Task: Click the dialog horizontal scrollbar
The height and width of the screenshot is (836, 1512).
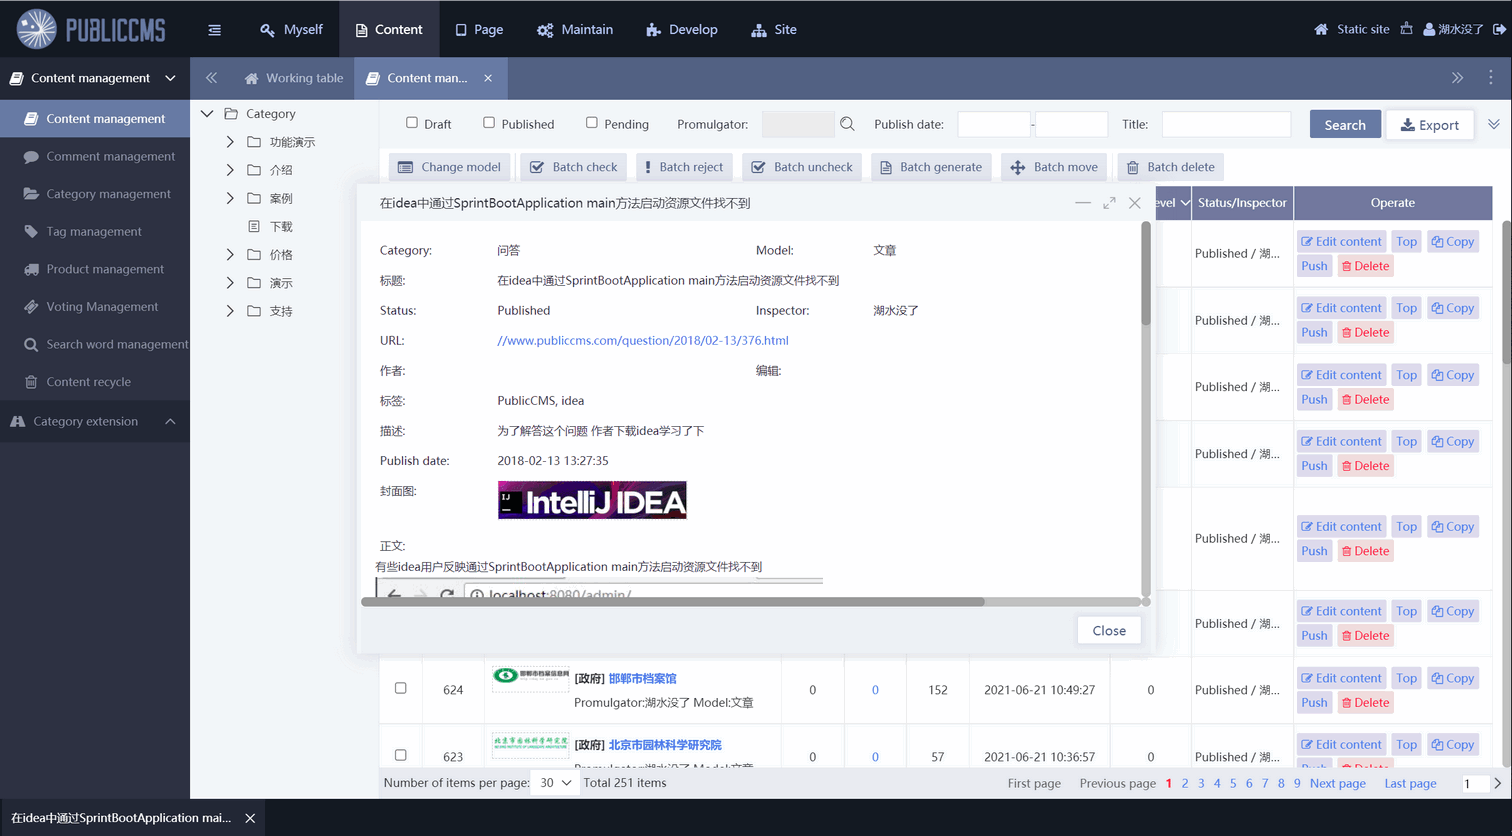Action: pos(673,602)
